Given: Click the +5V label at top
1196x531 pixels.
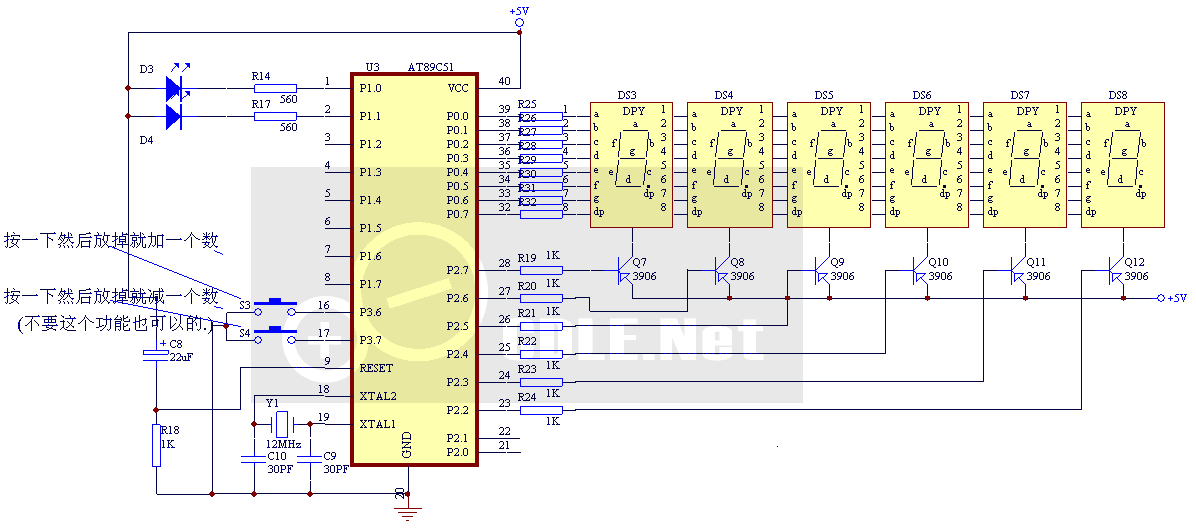Looking at the screenshot, I should (x=519, y=12).
